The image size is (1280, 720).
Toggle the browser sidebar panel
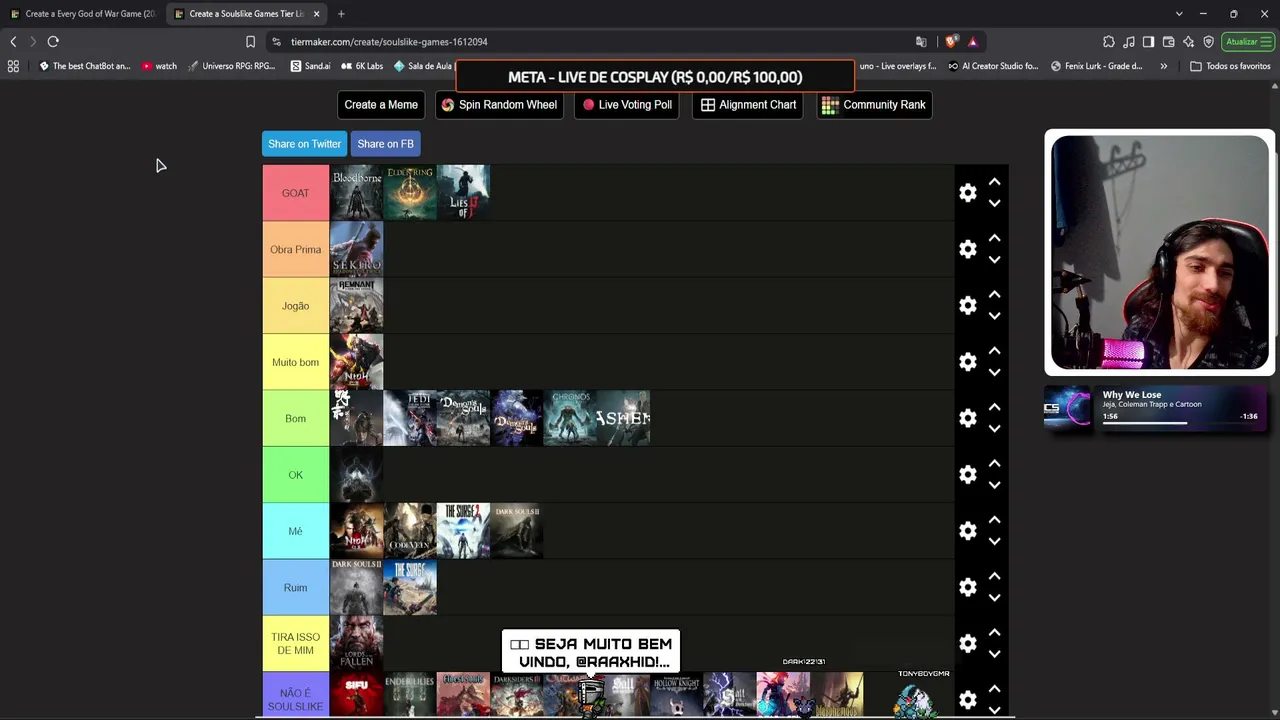pos(1148,42)
